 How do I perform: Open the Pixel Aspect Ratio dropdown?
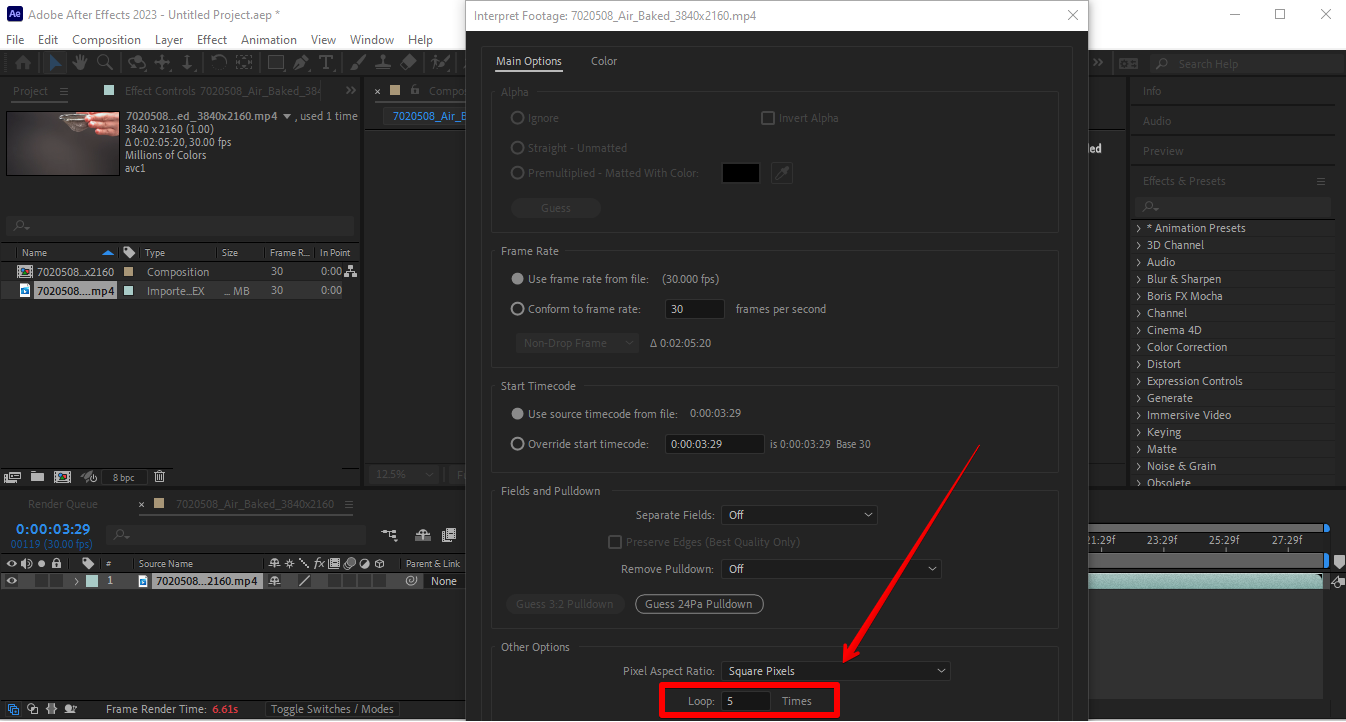coord(835,670)
